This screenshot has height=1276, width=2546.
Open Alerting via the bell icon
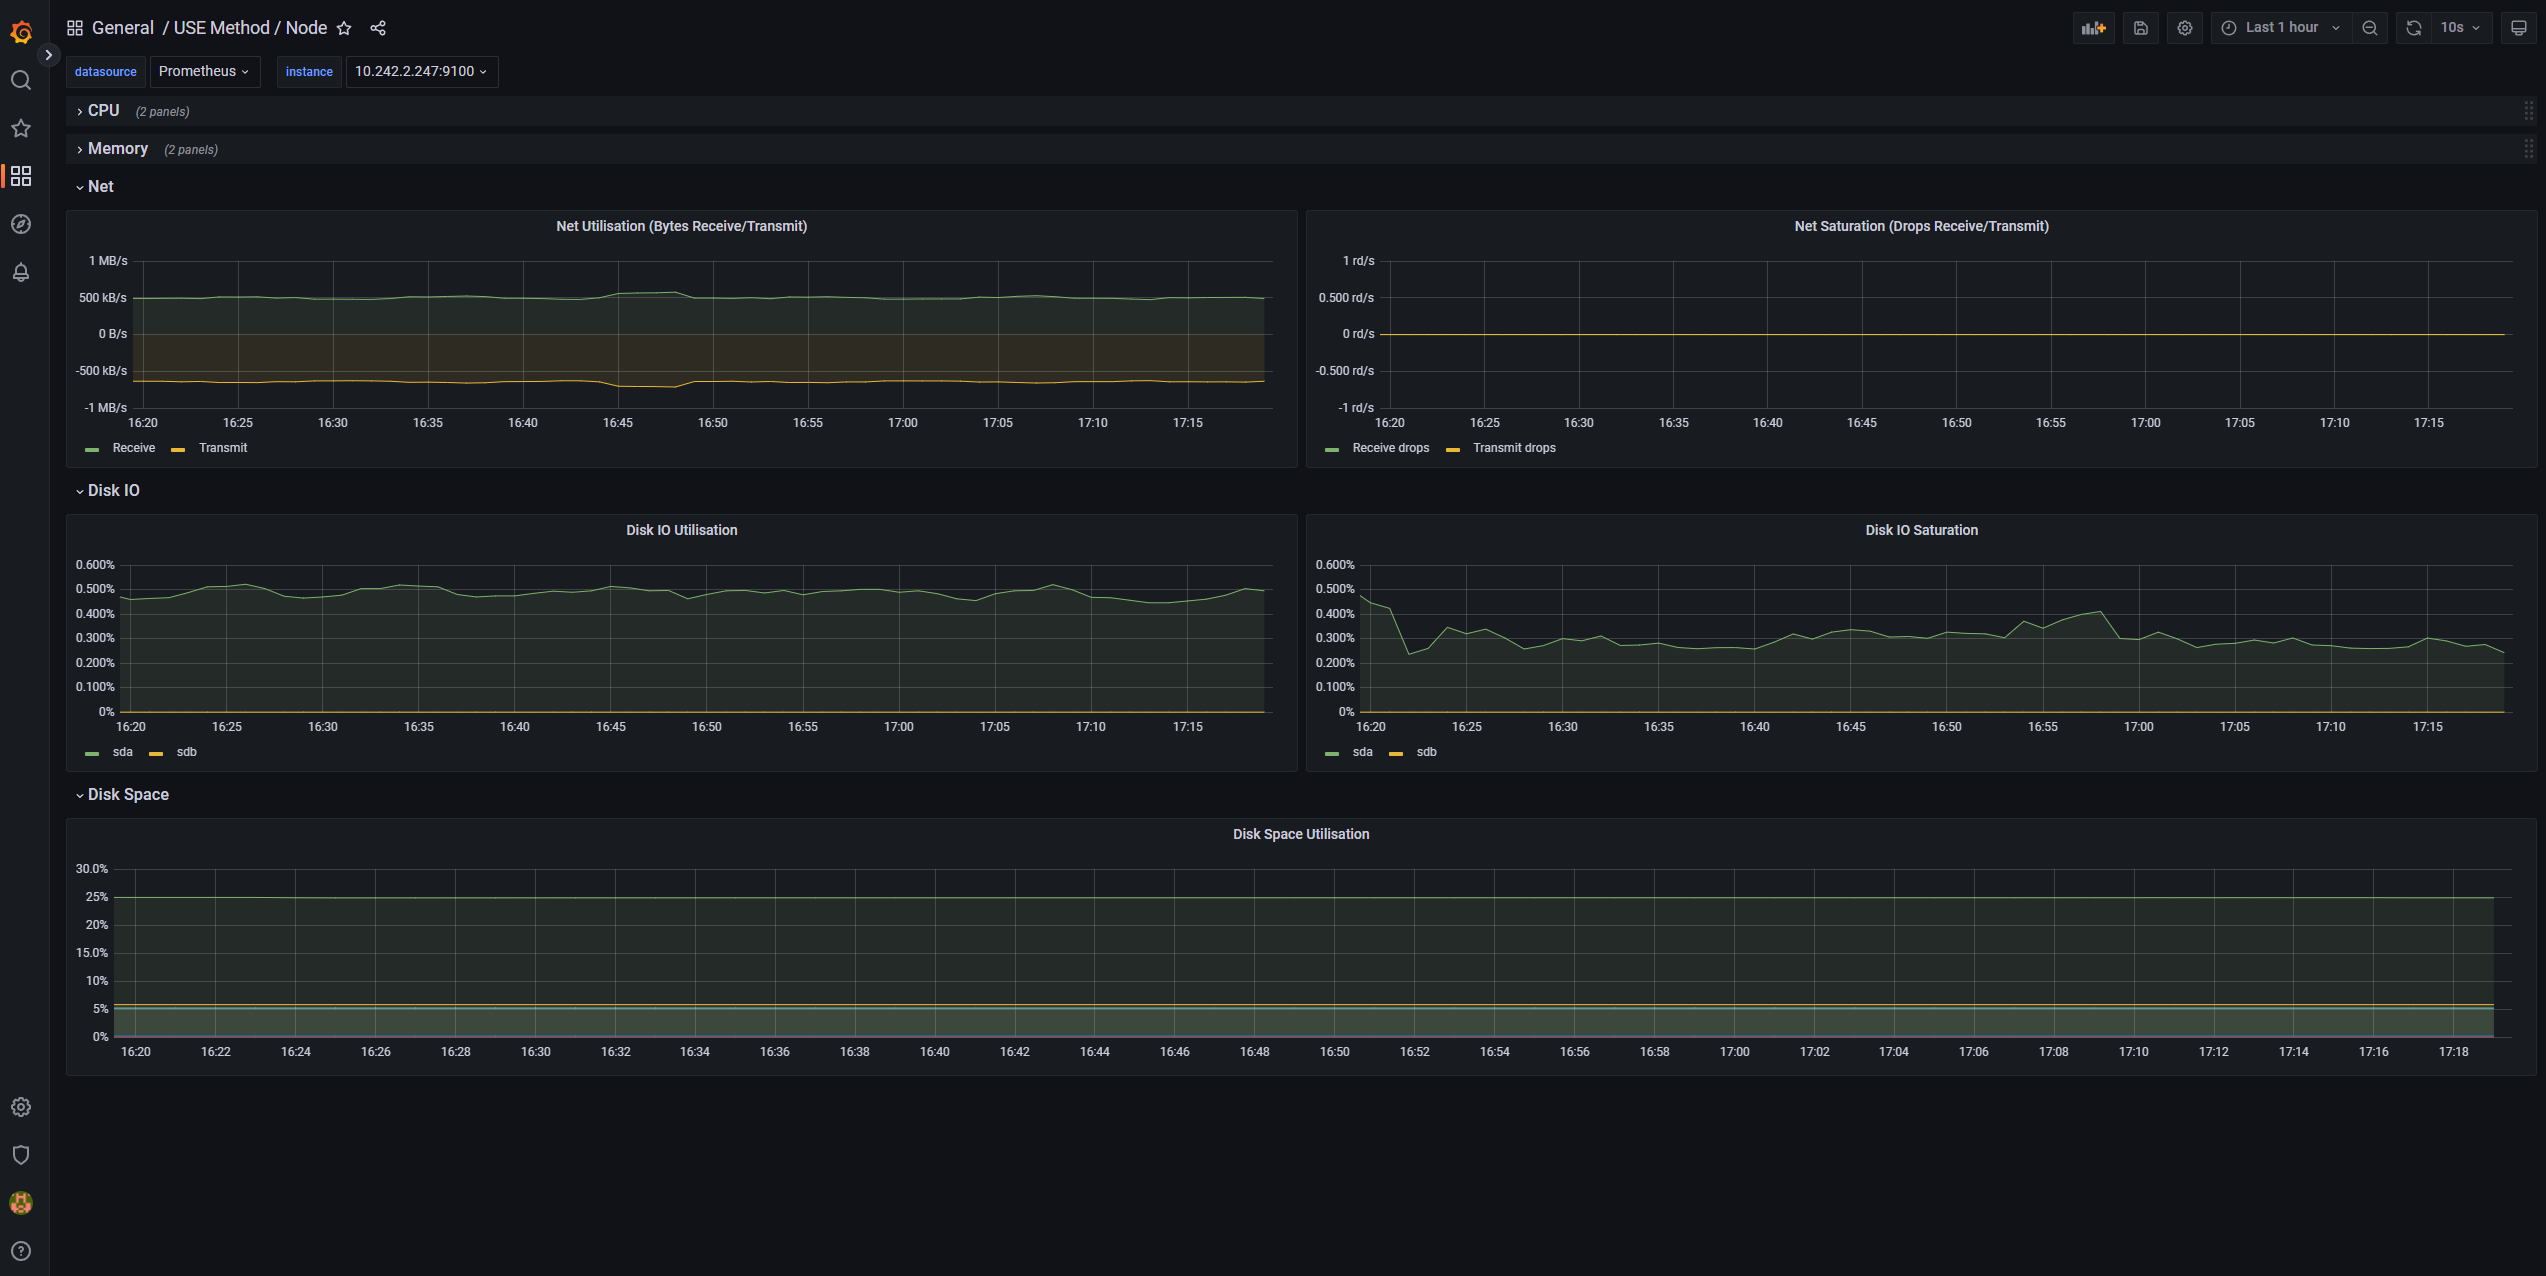click(x=21, y=271)
